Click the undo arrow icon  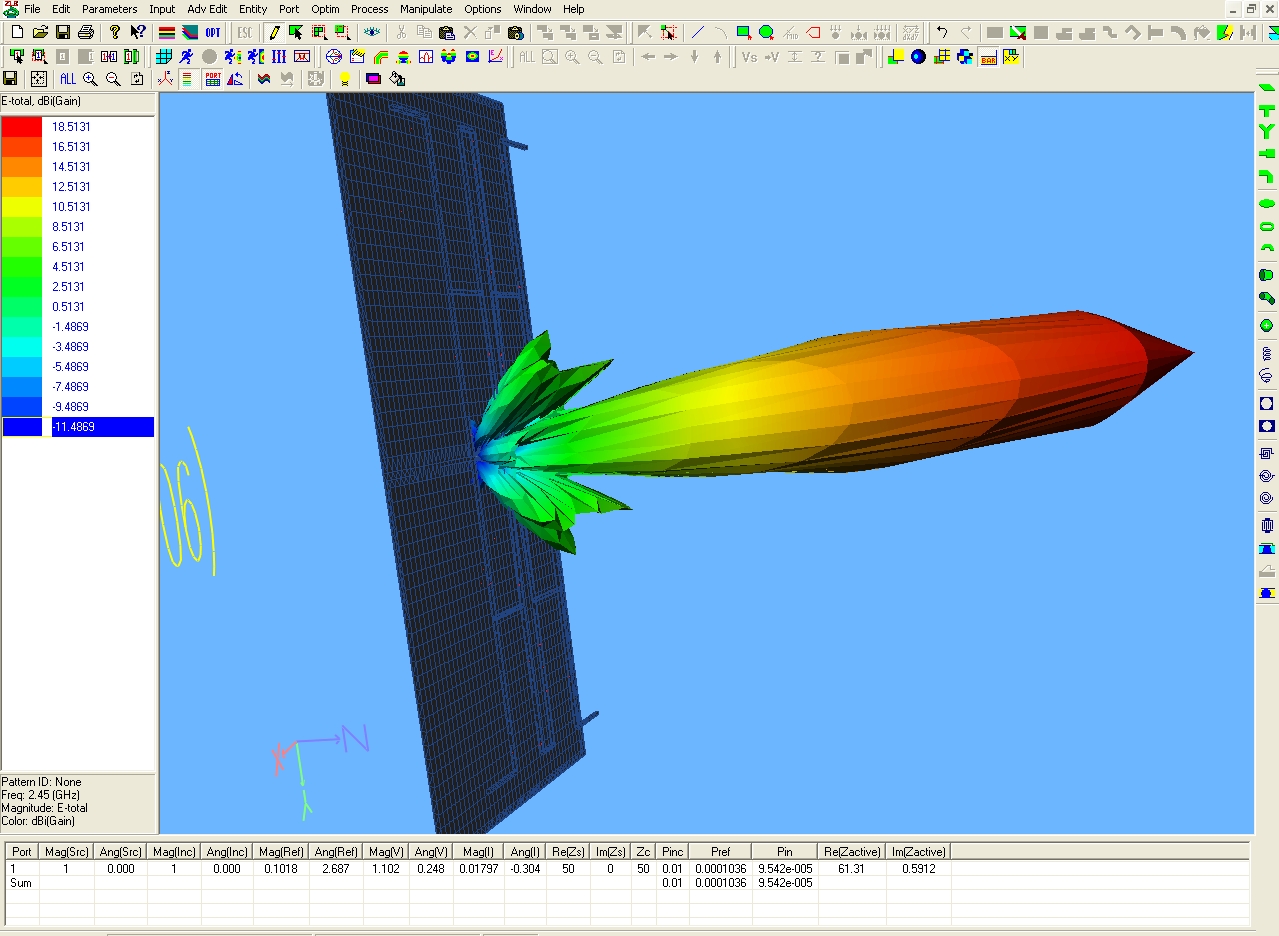941,32
